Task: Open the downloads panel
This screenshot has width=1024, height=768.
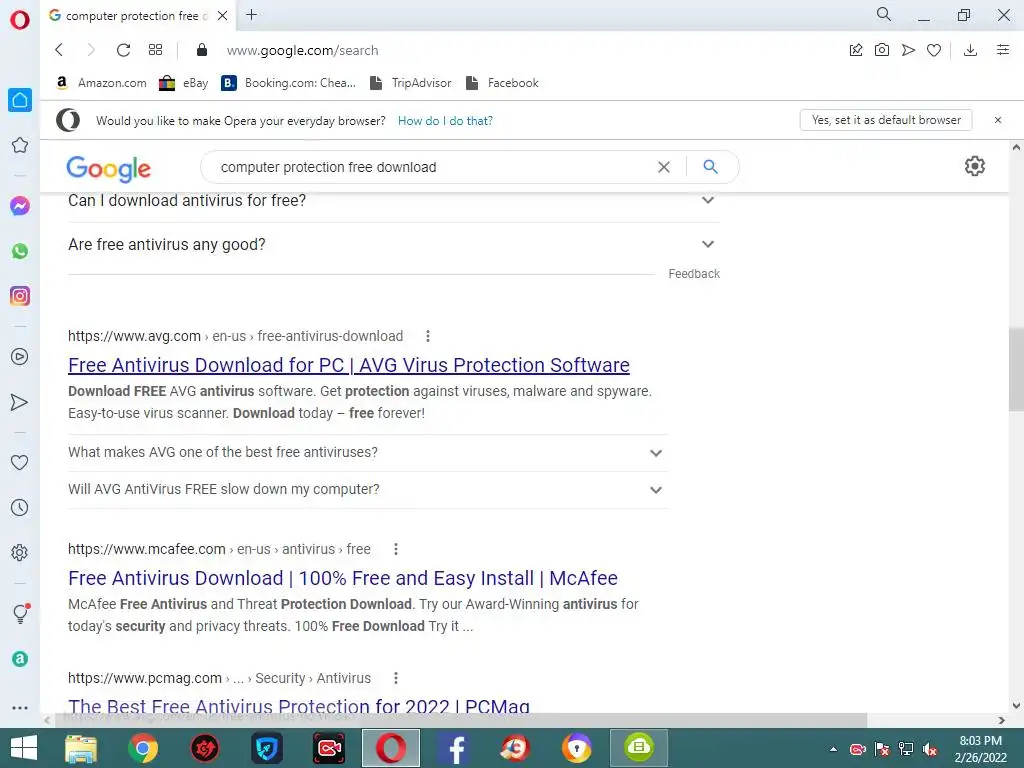Action: coord(970,50)
